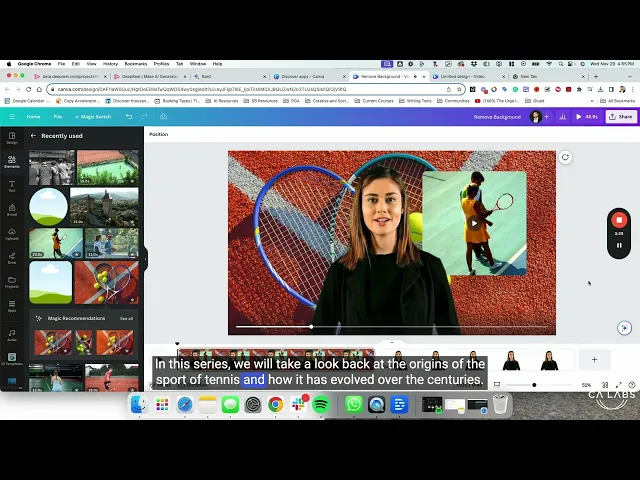Click the Undo arrow in Canva header
640x480 pixels.
click(x=129, y=117)
